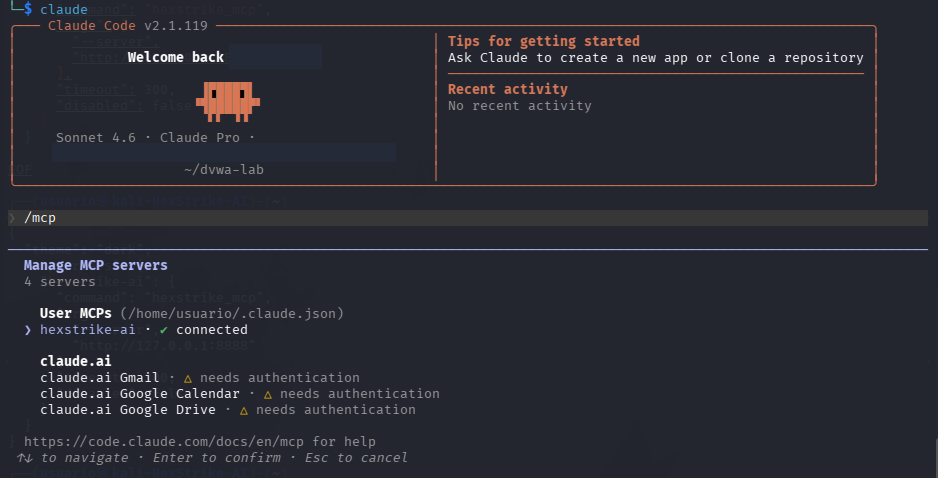Click the 'Esc to cancel' hint text
The width and height of the screenshot is (938, 478).
click(x=356, y=458)
